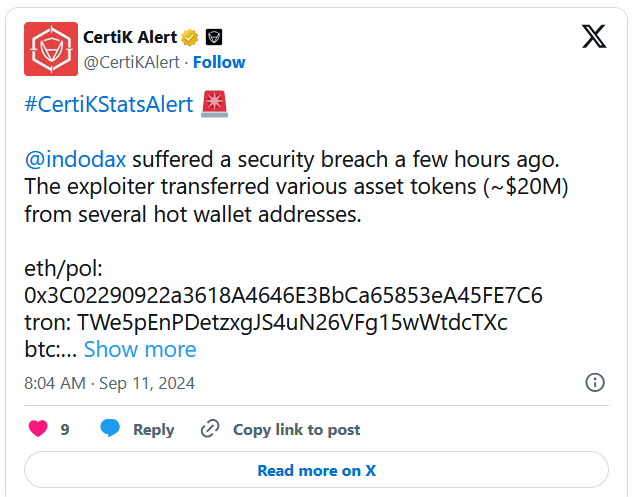Follow the CertiK Alert account
The width and height of the screenshot is (635, 497).
pos(219,62)
